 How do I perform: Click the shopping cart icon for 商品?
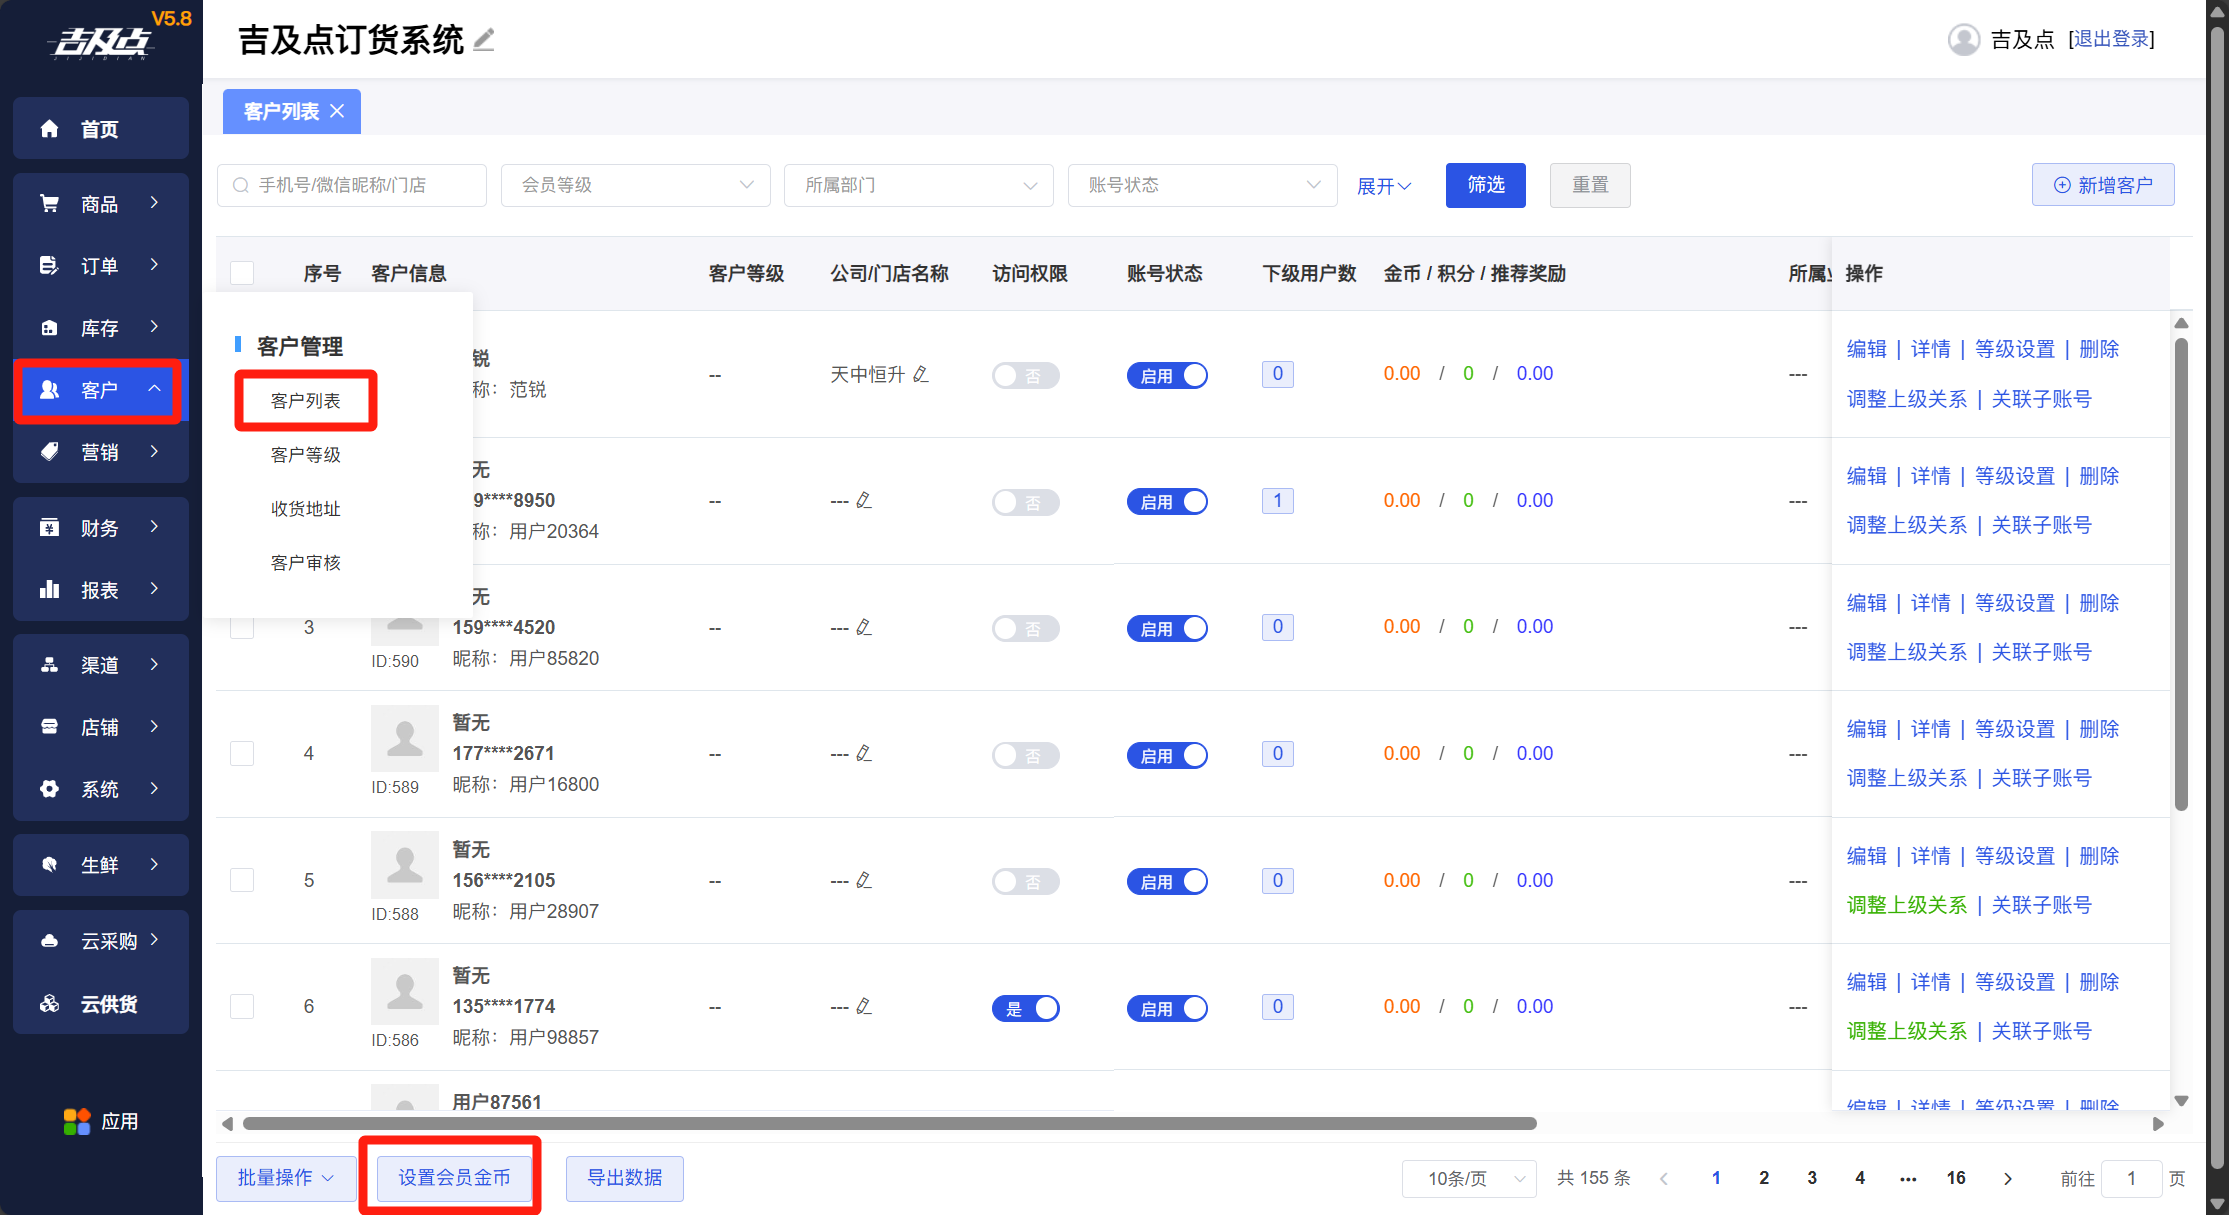coord(49,204)
